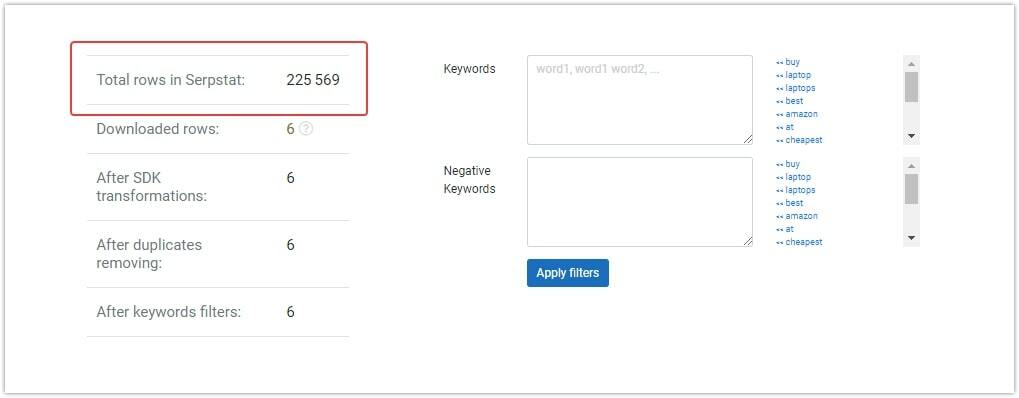The height and width of the screenshot is (398, 1019).
Task: Click the Negative Keywords scrollbar thumb
Action: click(911, 189)
